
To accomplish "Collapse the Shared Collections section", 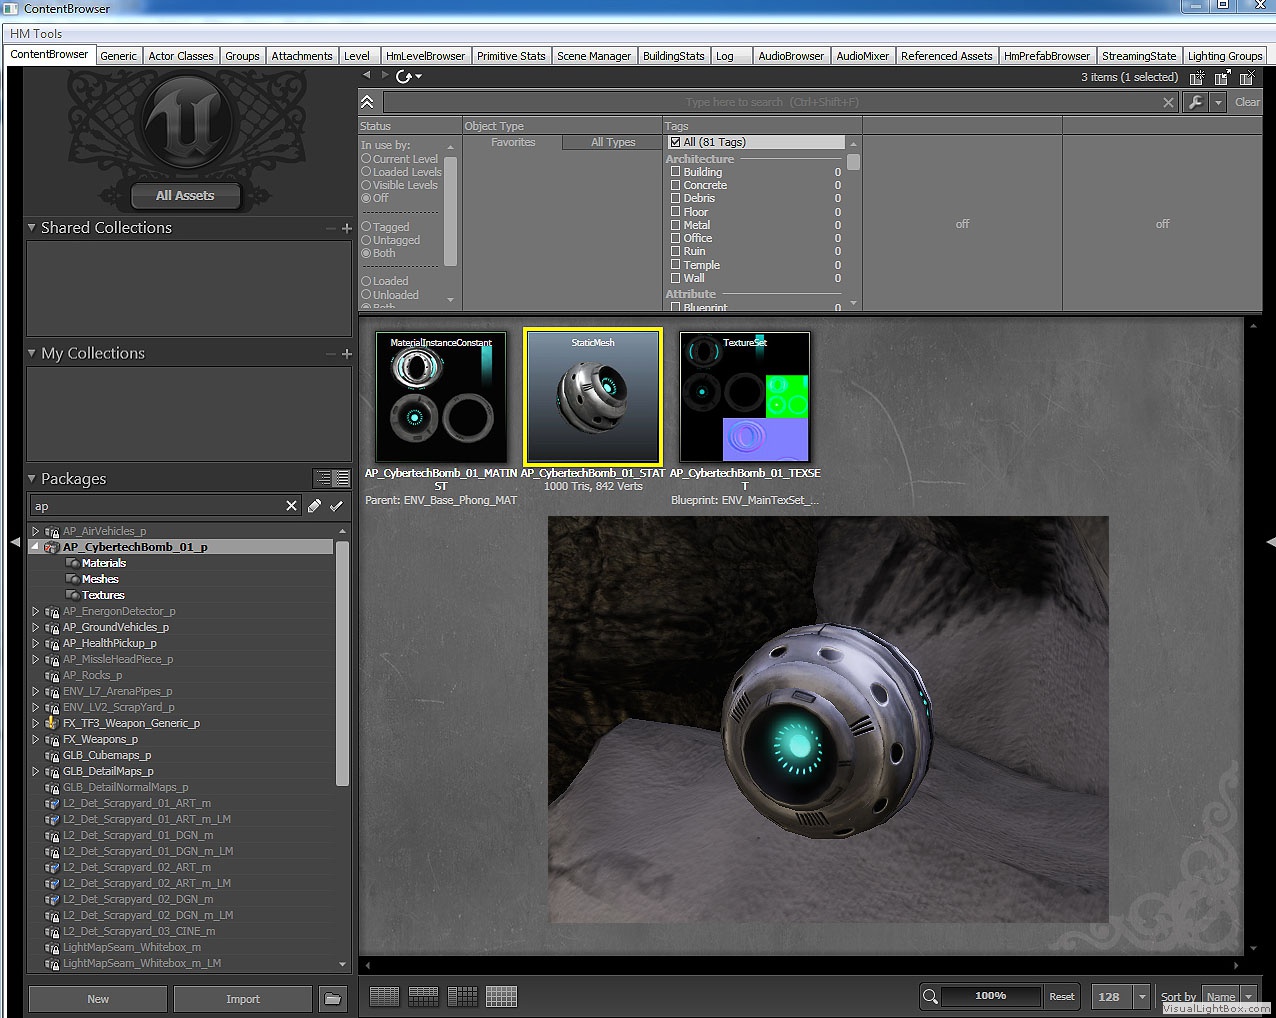I will (32, 228).
